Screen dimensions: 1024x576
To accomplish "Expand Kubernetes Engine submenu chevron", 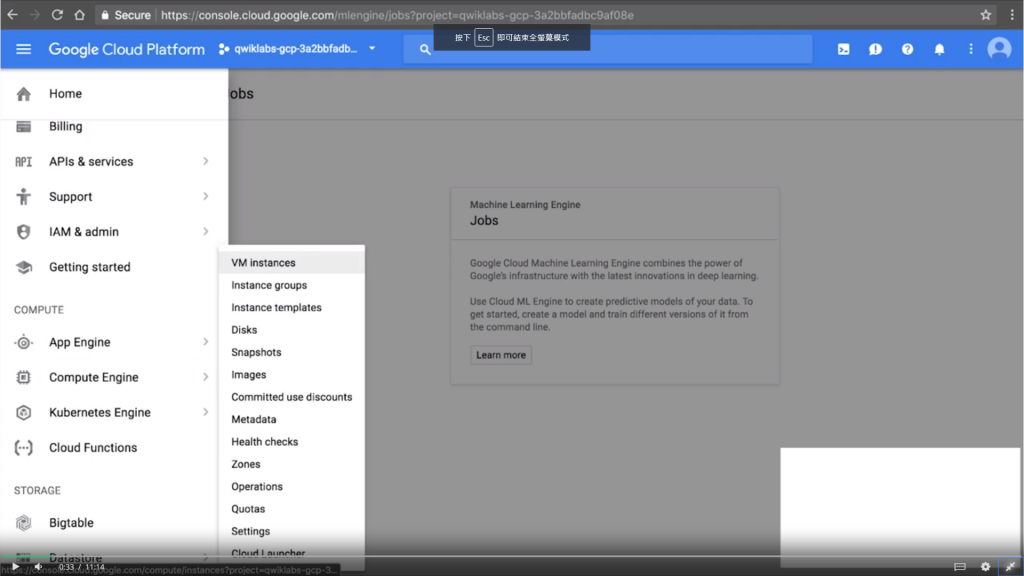I will pyautogui.click(x=206, y=413).
